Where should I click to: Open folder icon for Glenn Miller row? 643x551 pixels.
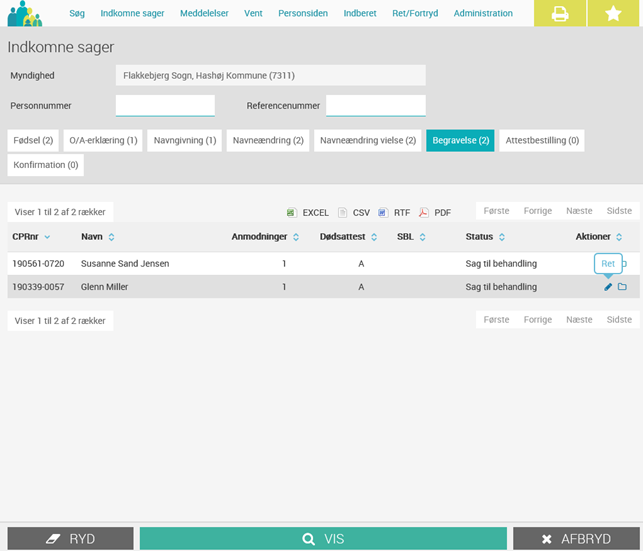[x=622, y=287]
